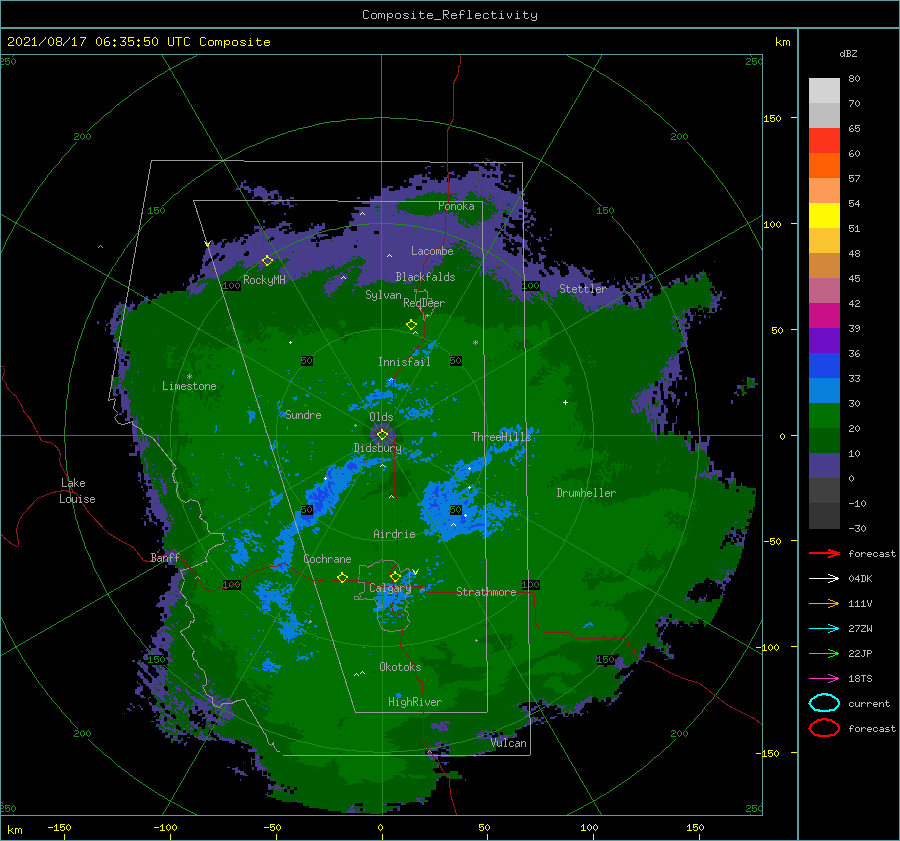Click the Sylvan label
The width and height of the screenshot is (900, 841).
[x=383, y=295]
